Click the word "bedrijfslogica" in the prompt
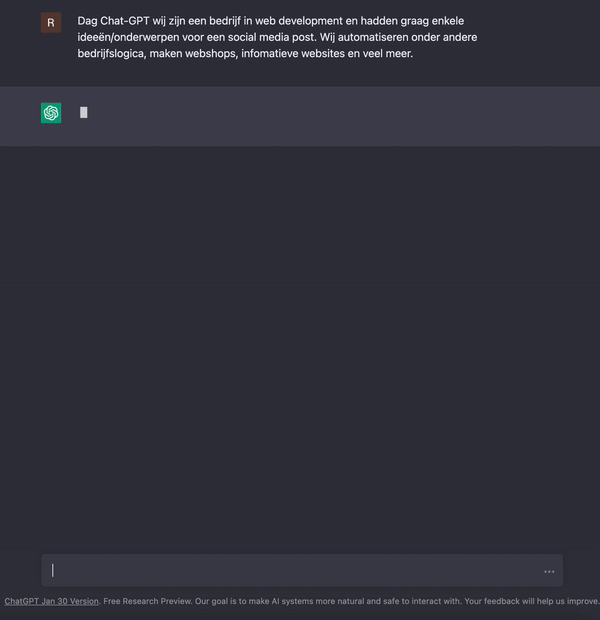The width and height of the screenshot is (600, 620). coord(112,53)
